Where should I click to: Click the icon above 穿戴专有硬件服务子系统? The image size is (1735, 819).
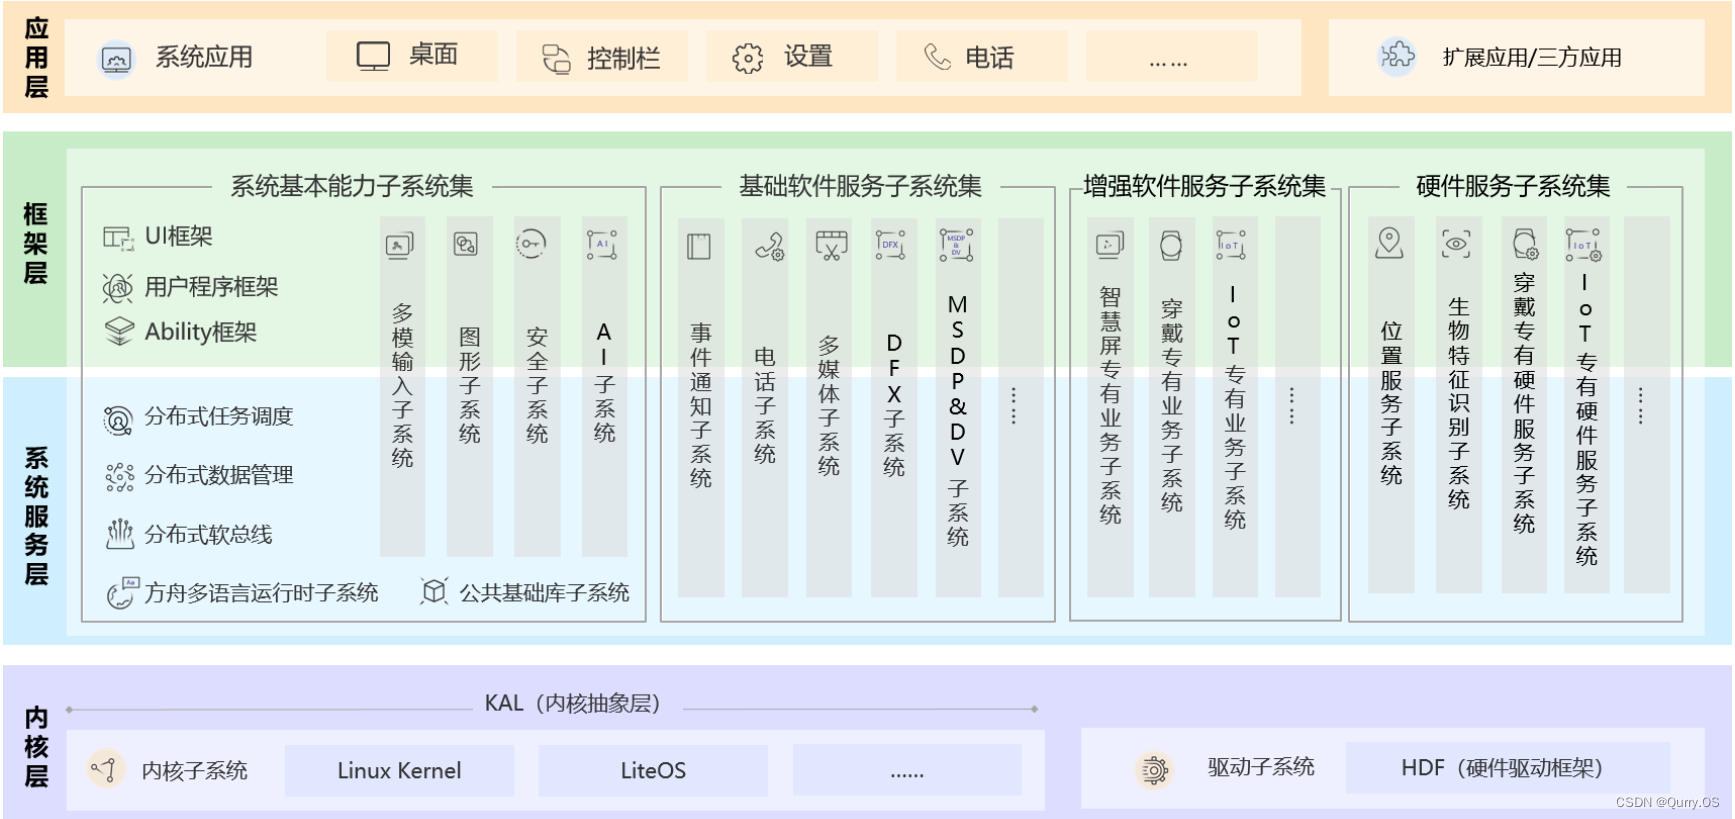tap(1525, 244)
